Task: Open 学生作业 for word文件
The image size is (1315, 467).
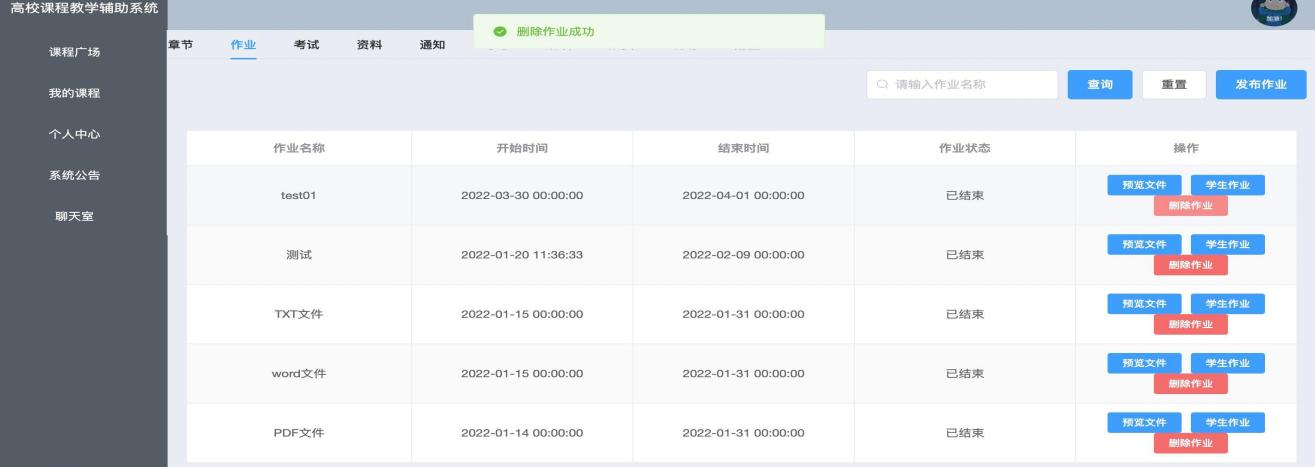Action: click(1227, 363)
